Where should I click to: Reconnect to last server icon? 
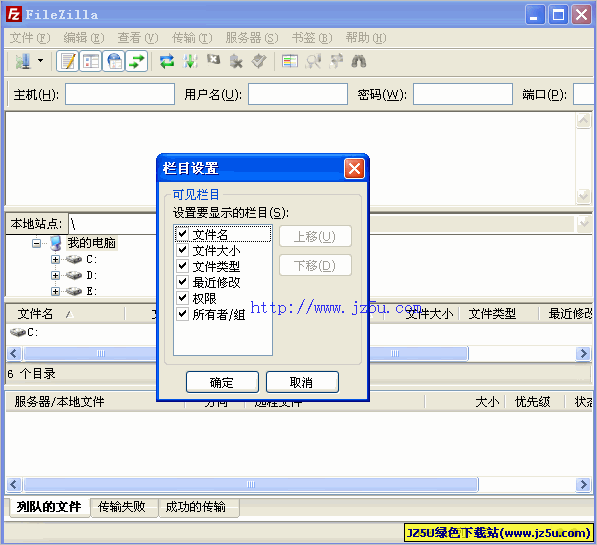[259, 61]
